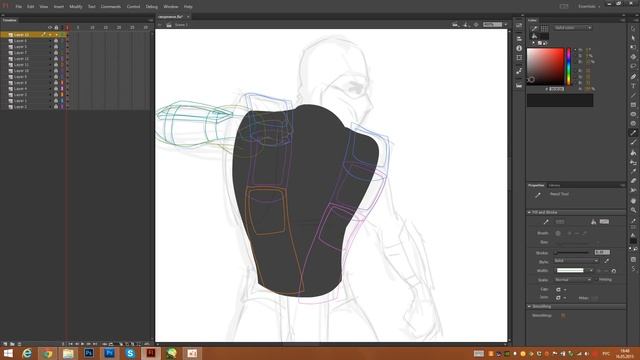This screenshot has width=640, height=360.
Task: Select the Ink Bottle tool
Action: click(x=633, y=162)
